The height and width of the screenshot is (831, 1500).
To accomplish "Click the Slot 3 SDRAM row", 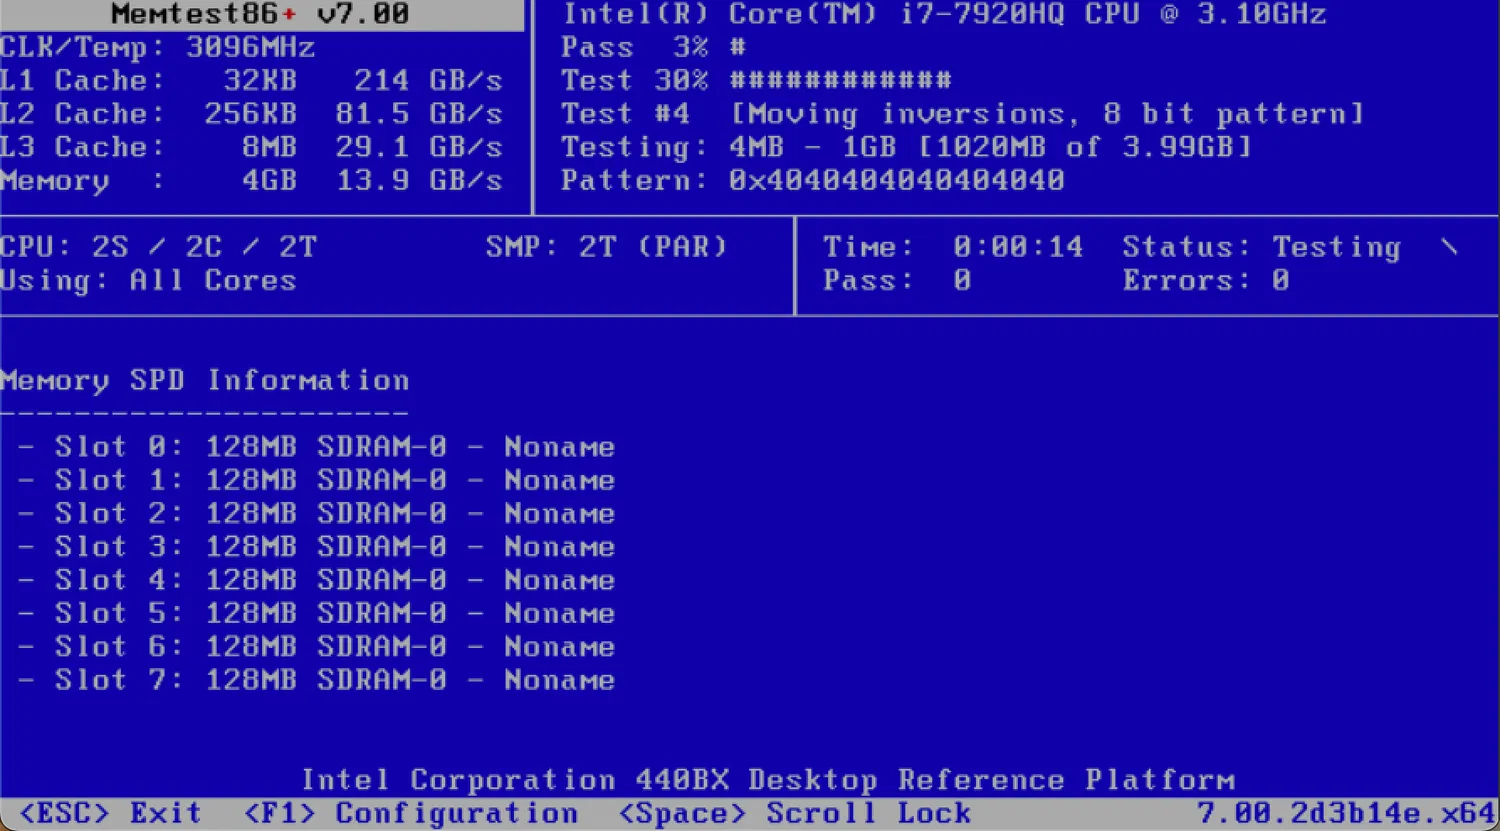I will 316,547.
